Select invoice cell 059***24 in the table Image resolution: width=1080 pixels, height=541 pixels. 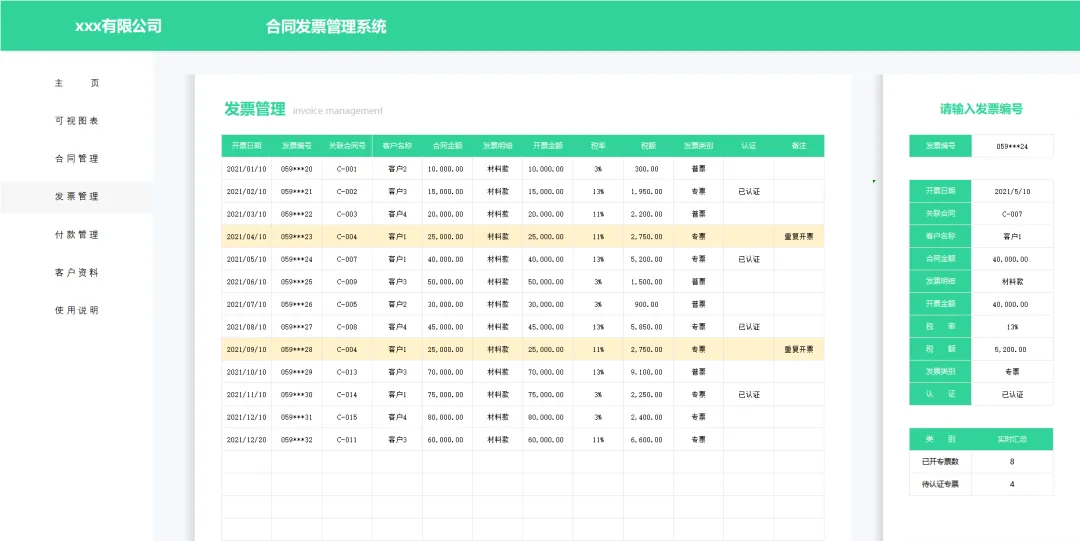296,260
